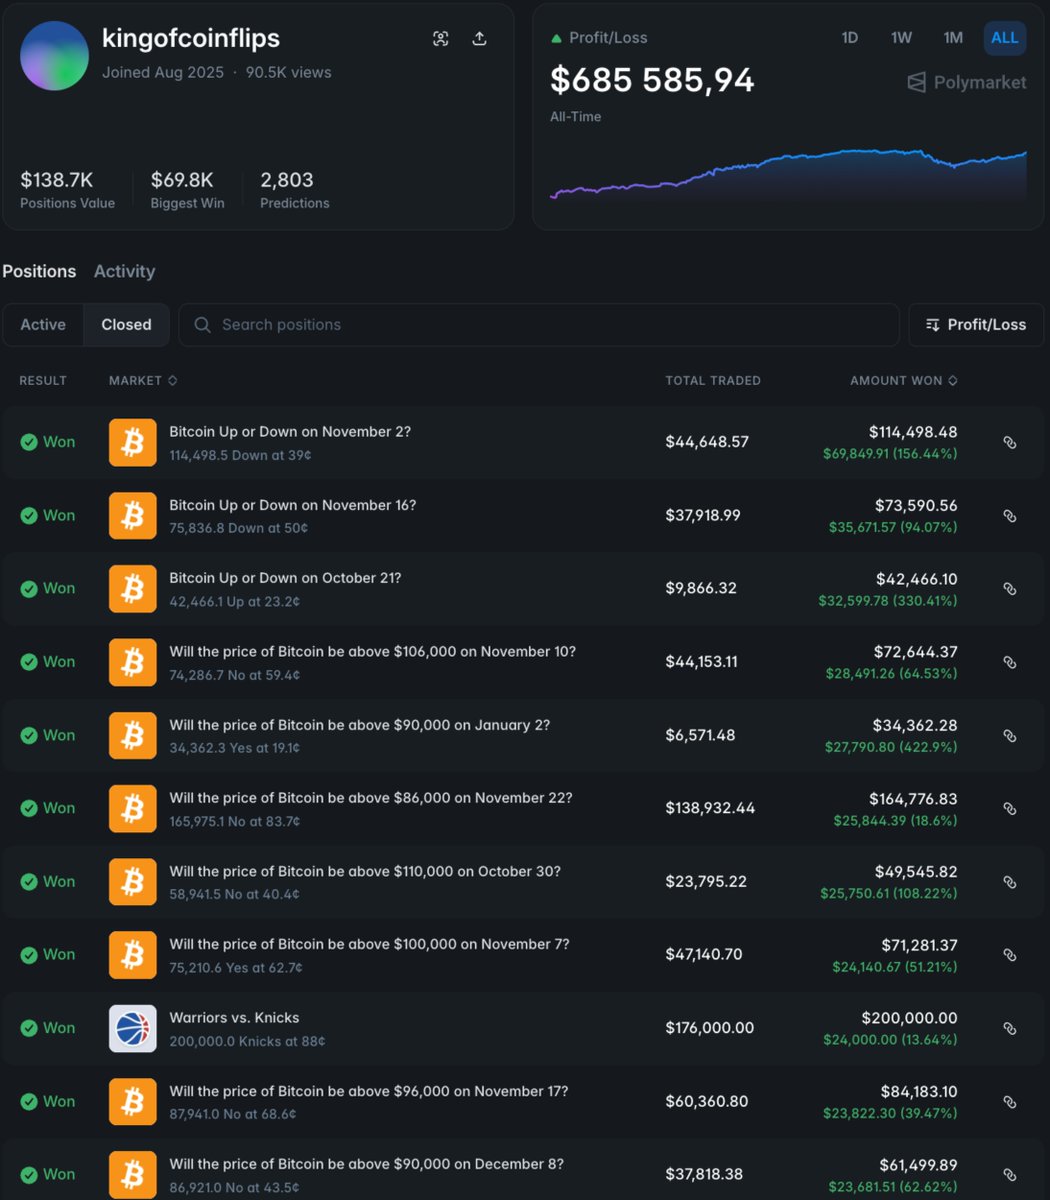Screen dimensions: 1050x1200
Task: Click the search magnifier icon
Action: point(203,325)
